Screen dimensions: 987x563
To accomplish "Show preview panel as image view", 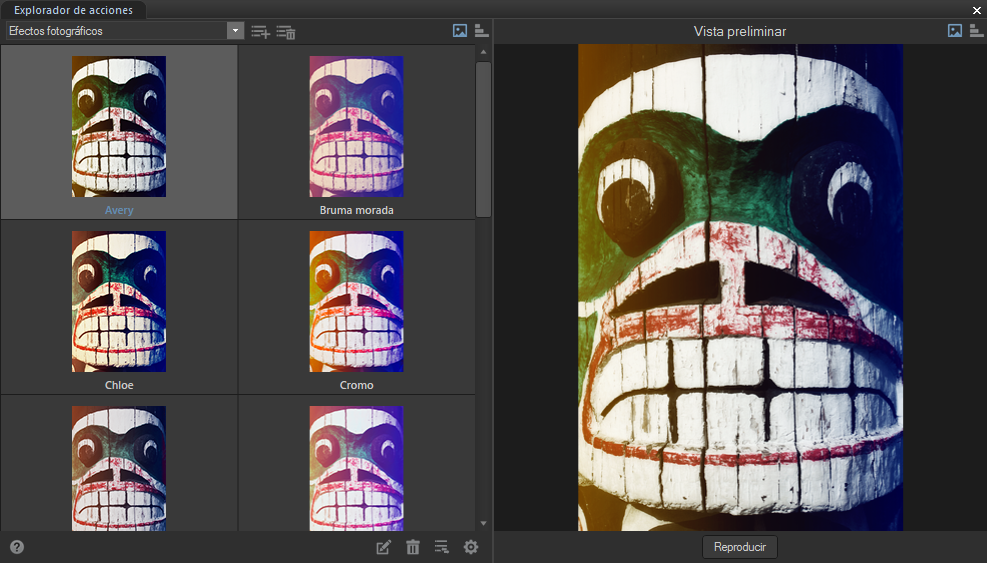I will [955, 31].
